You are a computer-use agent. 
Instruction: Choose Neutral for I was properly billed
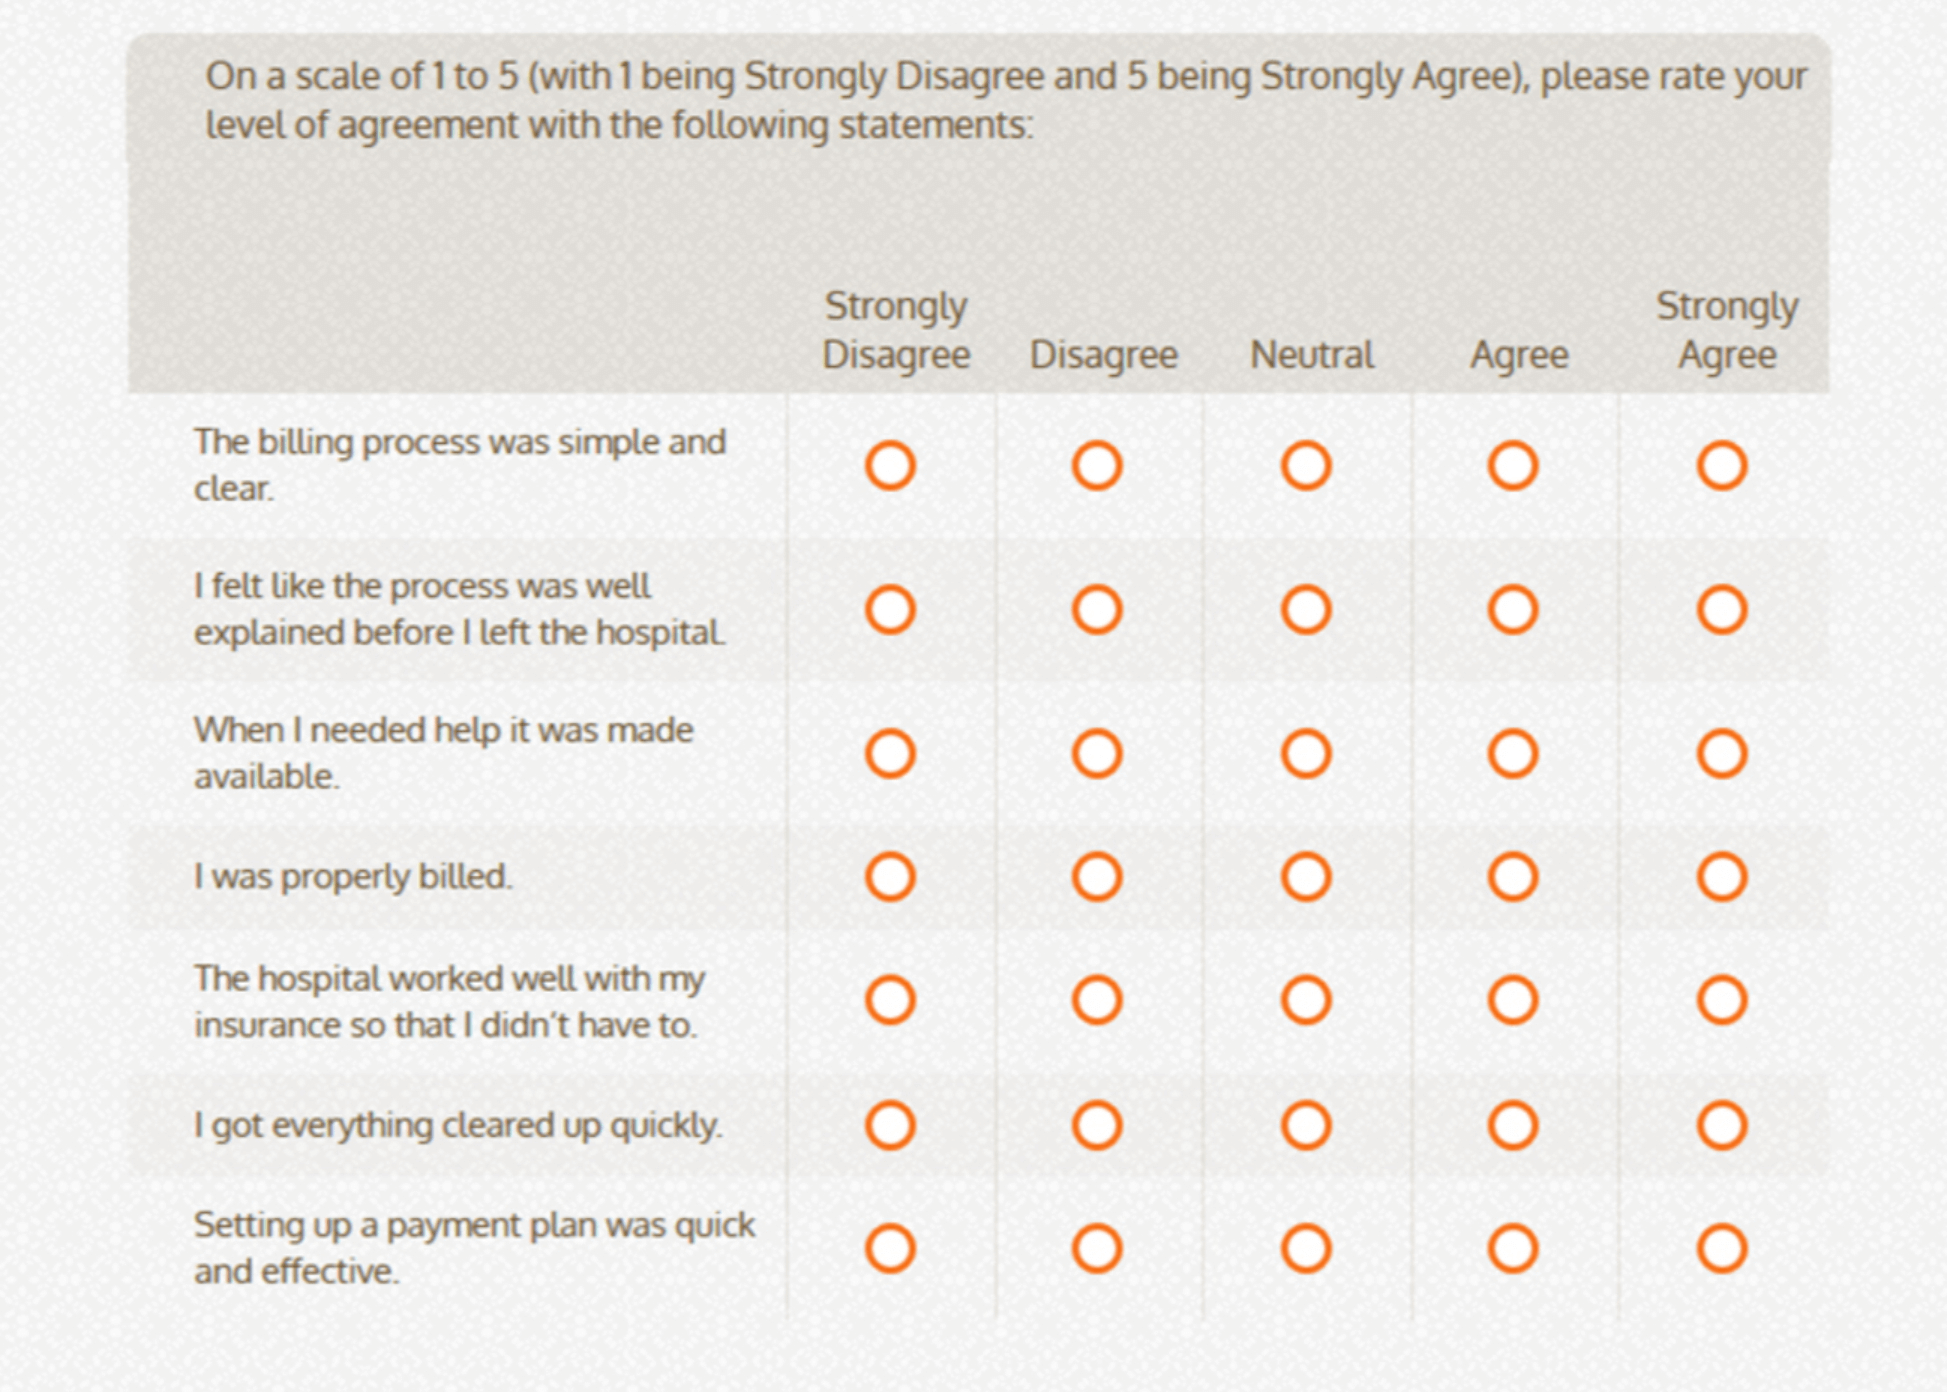coord(1306,877)
